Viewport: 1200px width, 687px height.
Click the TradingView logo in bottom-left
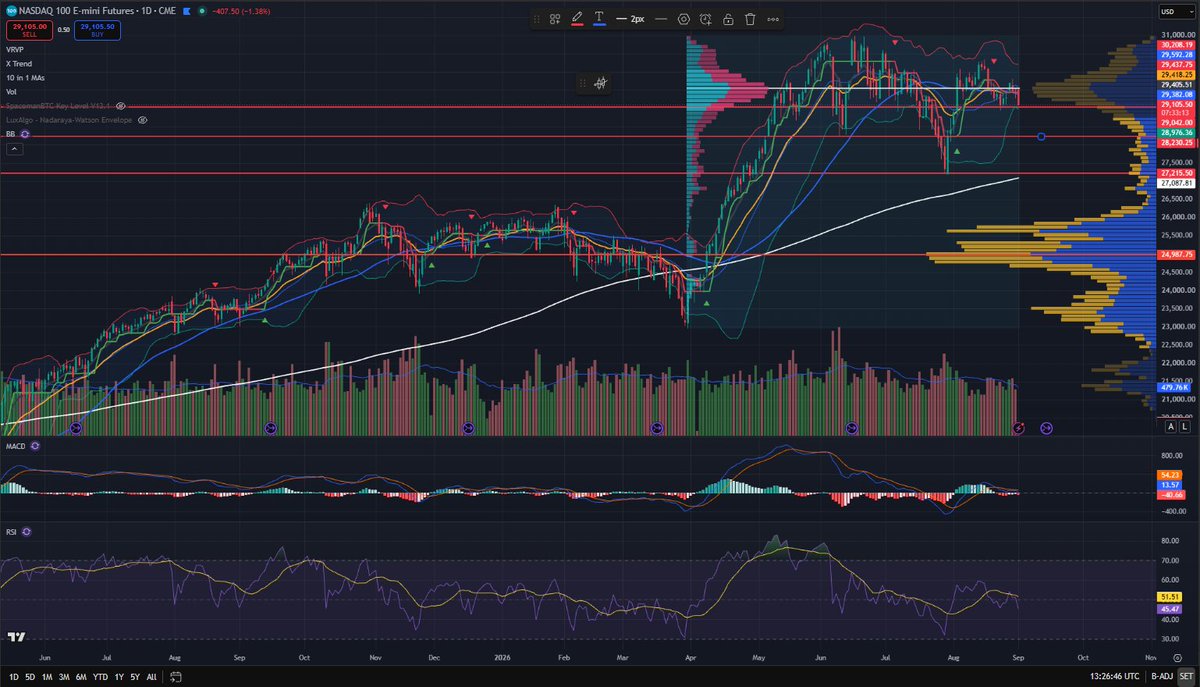[15, 636]
